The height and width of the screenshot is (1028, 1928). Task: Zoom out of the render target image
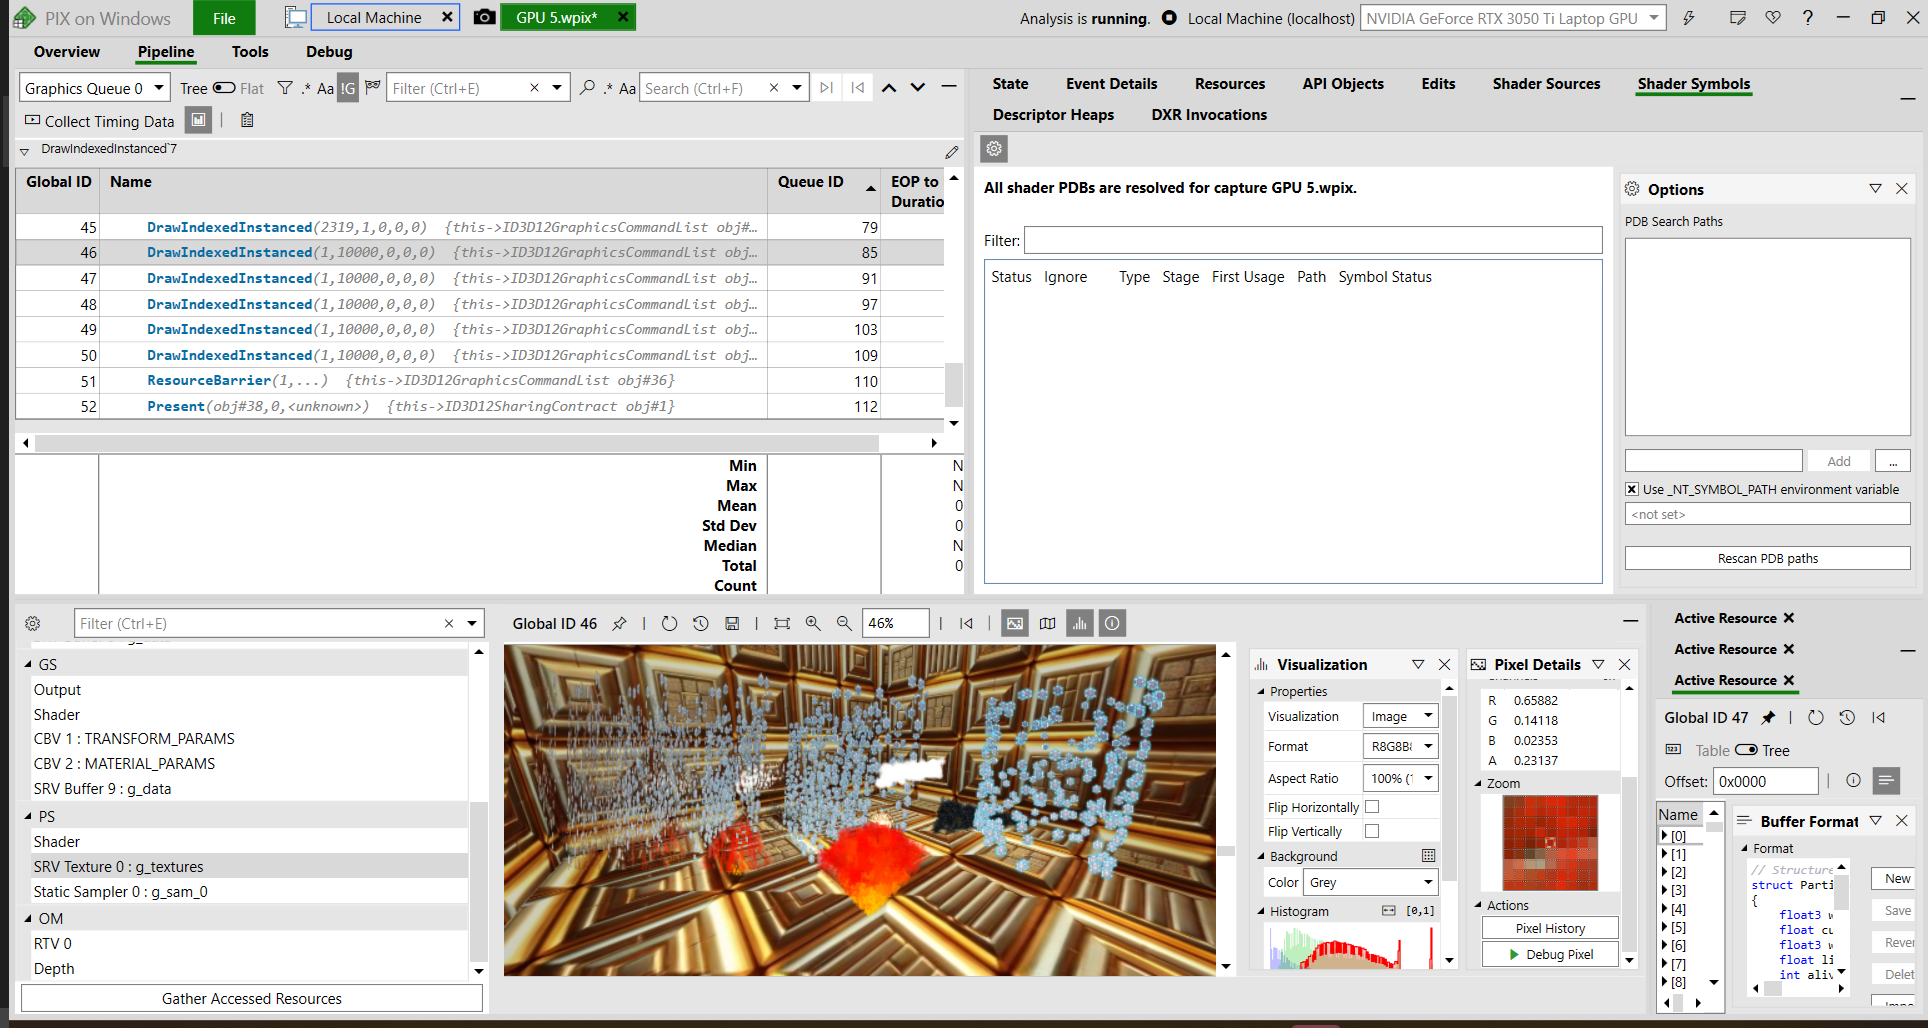point(844,623)
